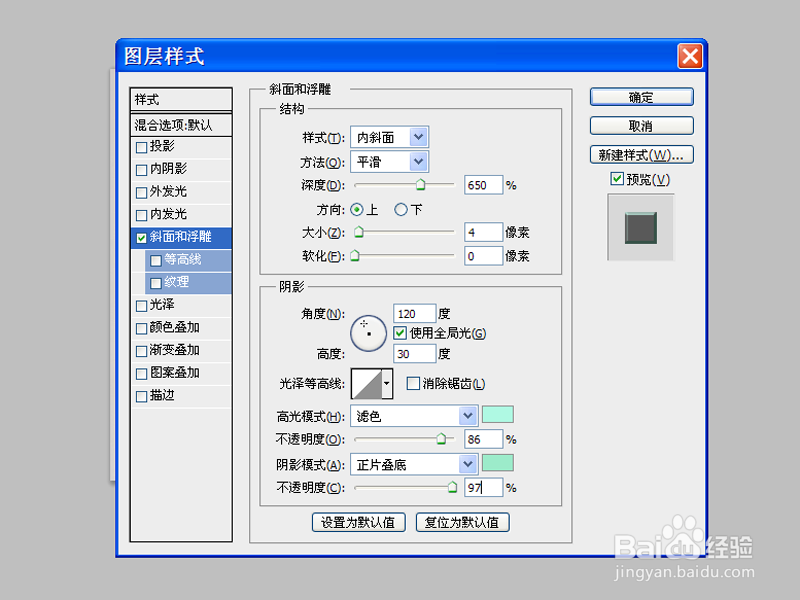
Task: Enable the 颜色叠加 color overlay checkbox
Action: tap(141, 329)
